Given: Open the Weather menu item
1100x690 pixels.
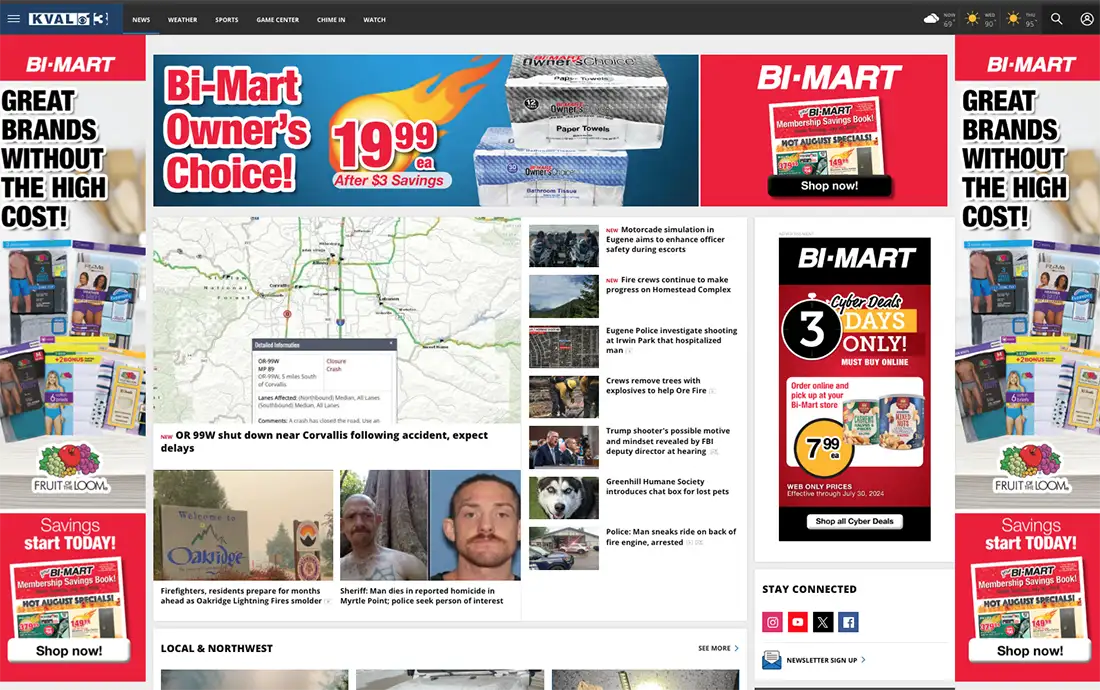Looking at the screenshot, I should coord(182,20).
